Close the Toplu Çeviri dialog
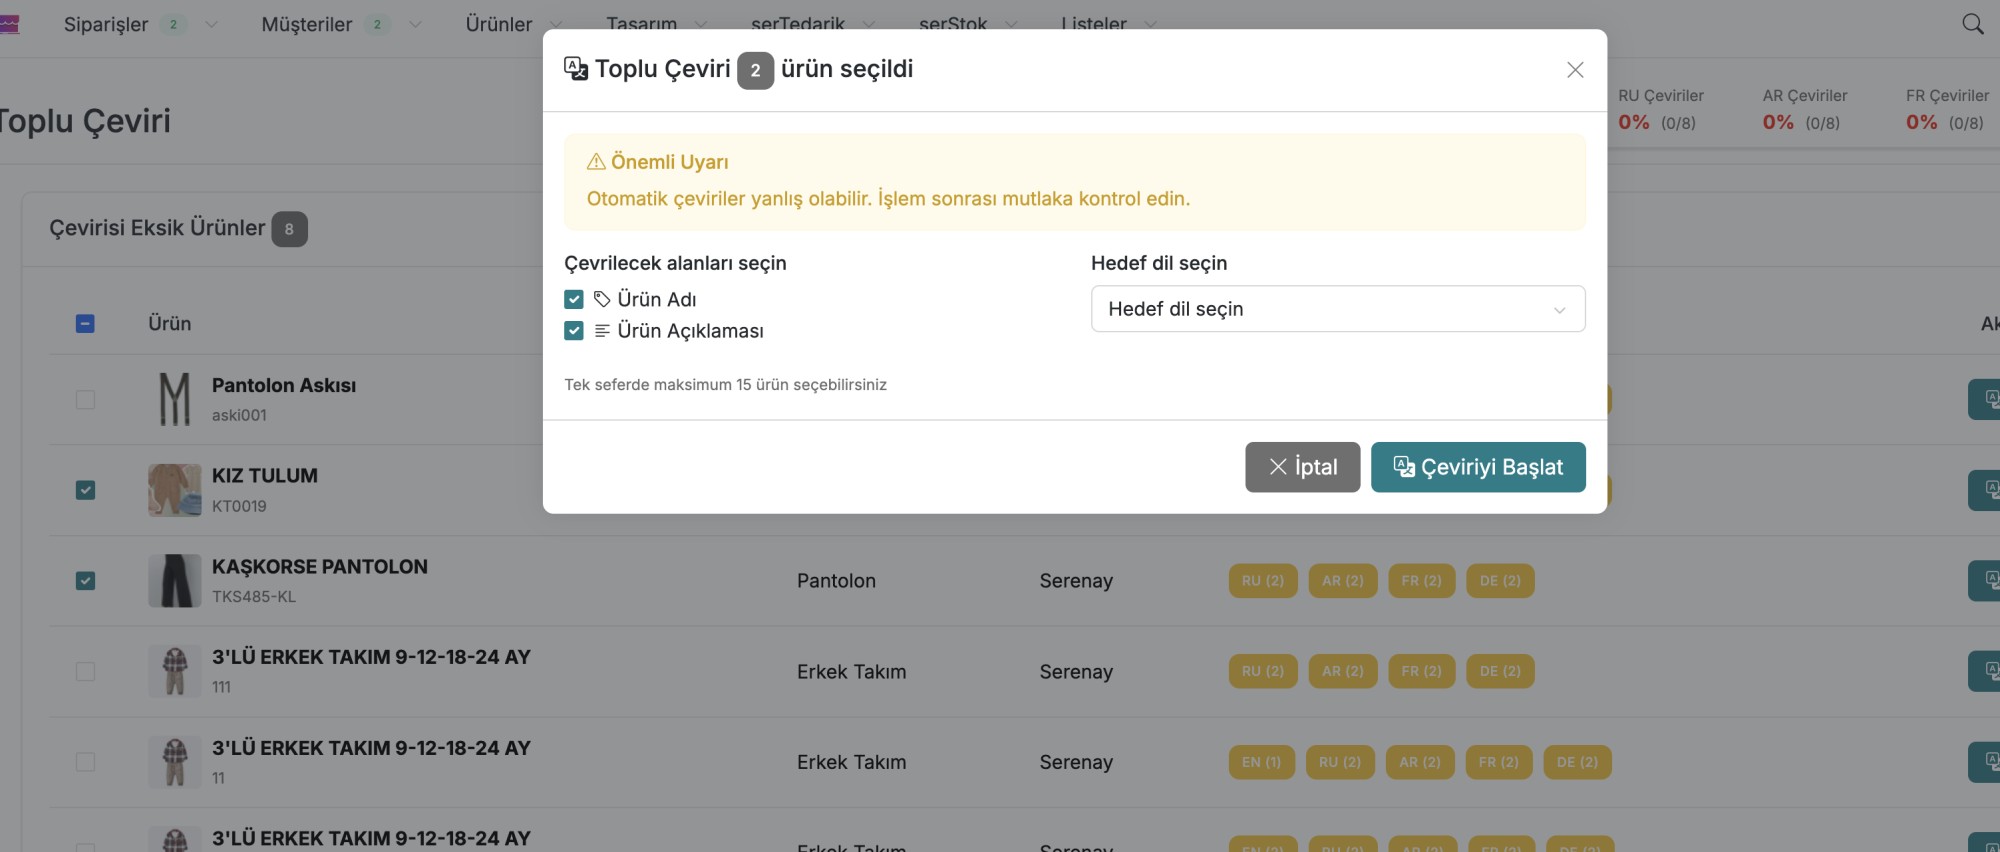 tap(1575, 70)
